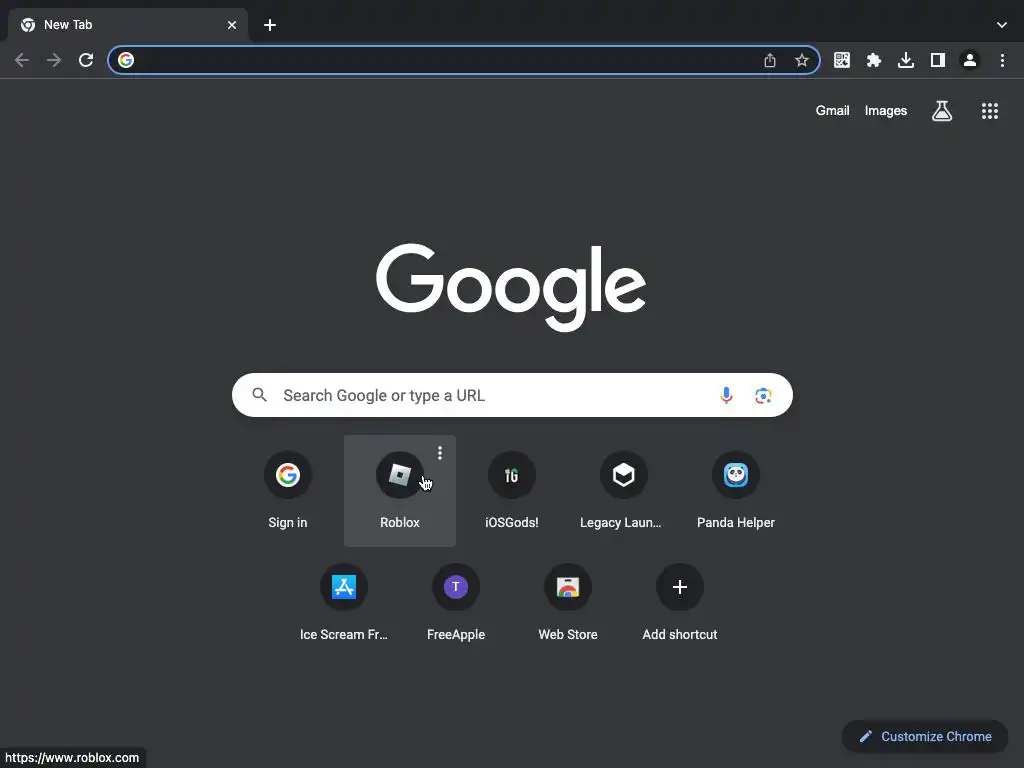
Task: Open the Chrome three-dot main menu
Action: (1002, 61)
